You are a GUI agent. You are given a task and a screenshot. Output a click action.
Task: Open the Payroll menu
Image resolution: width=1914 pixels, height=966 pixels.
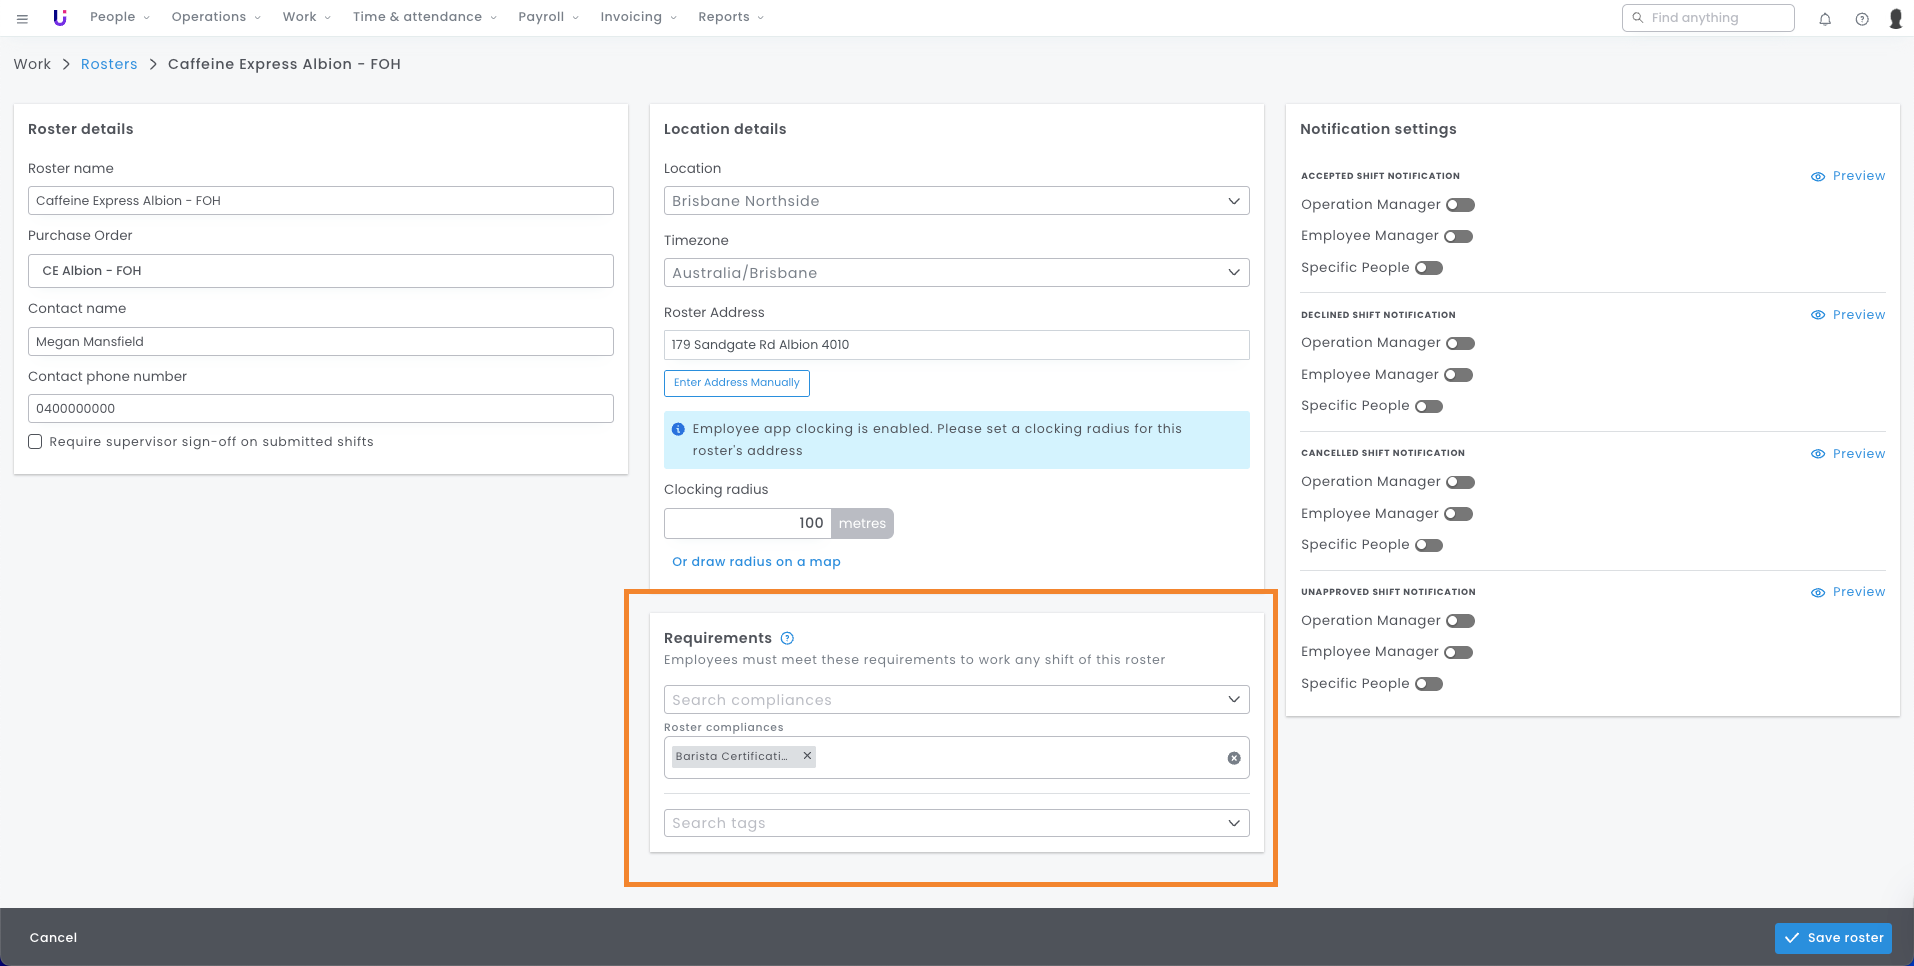coord(548,17)
